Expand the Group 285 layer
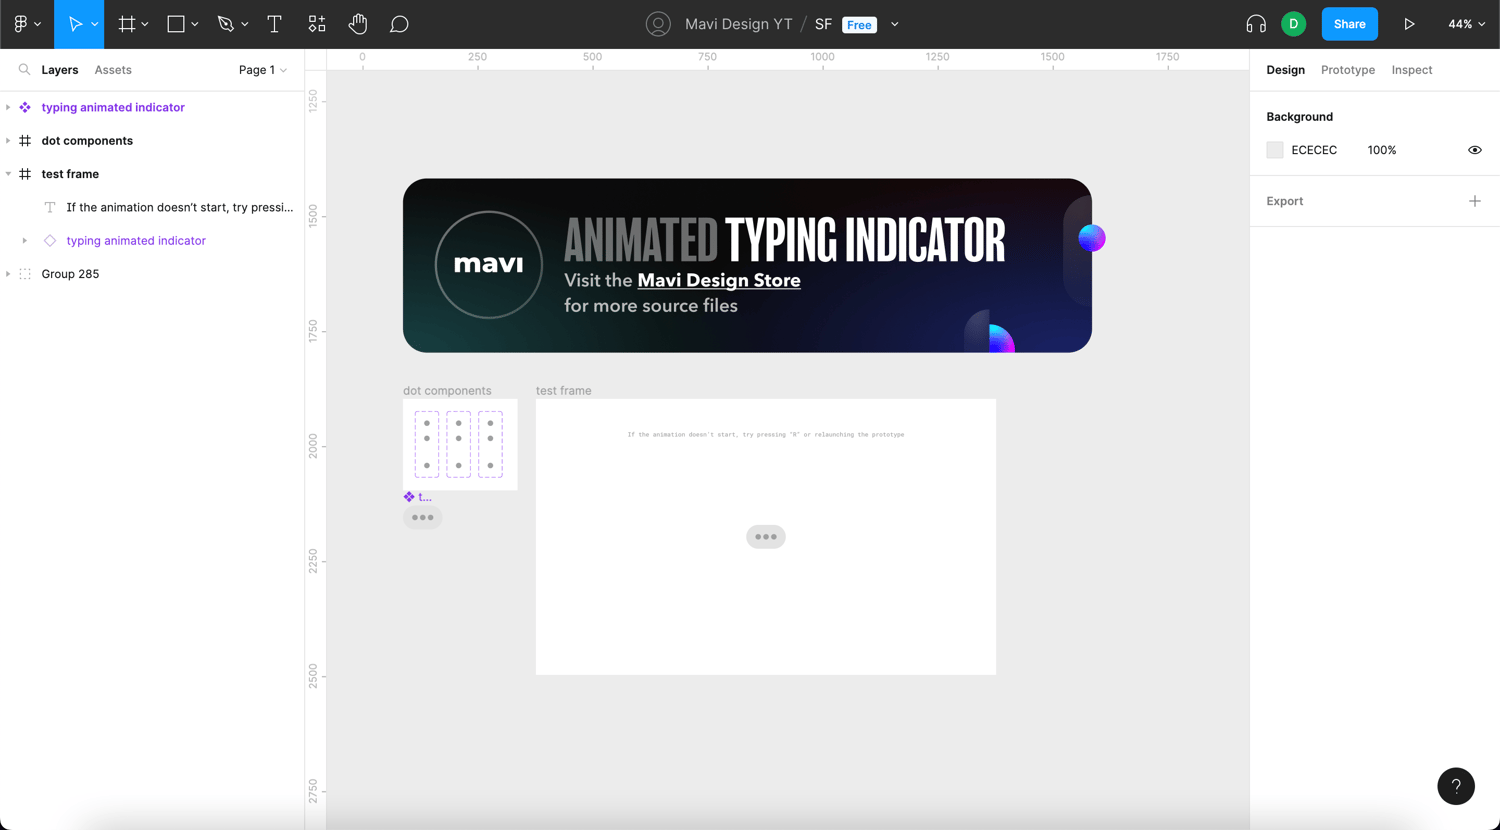 click(8, 274)
